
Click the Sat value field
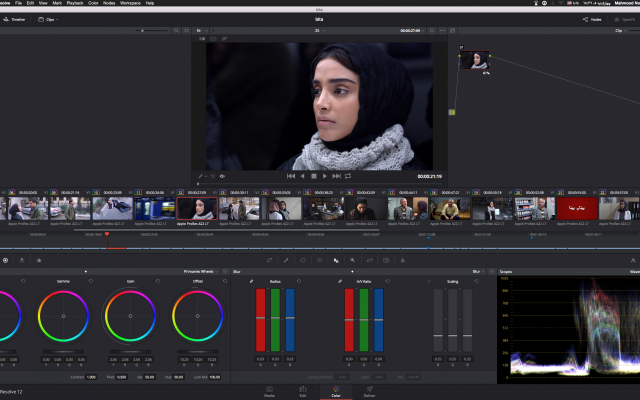[x=150, y=377]
